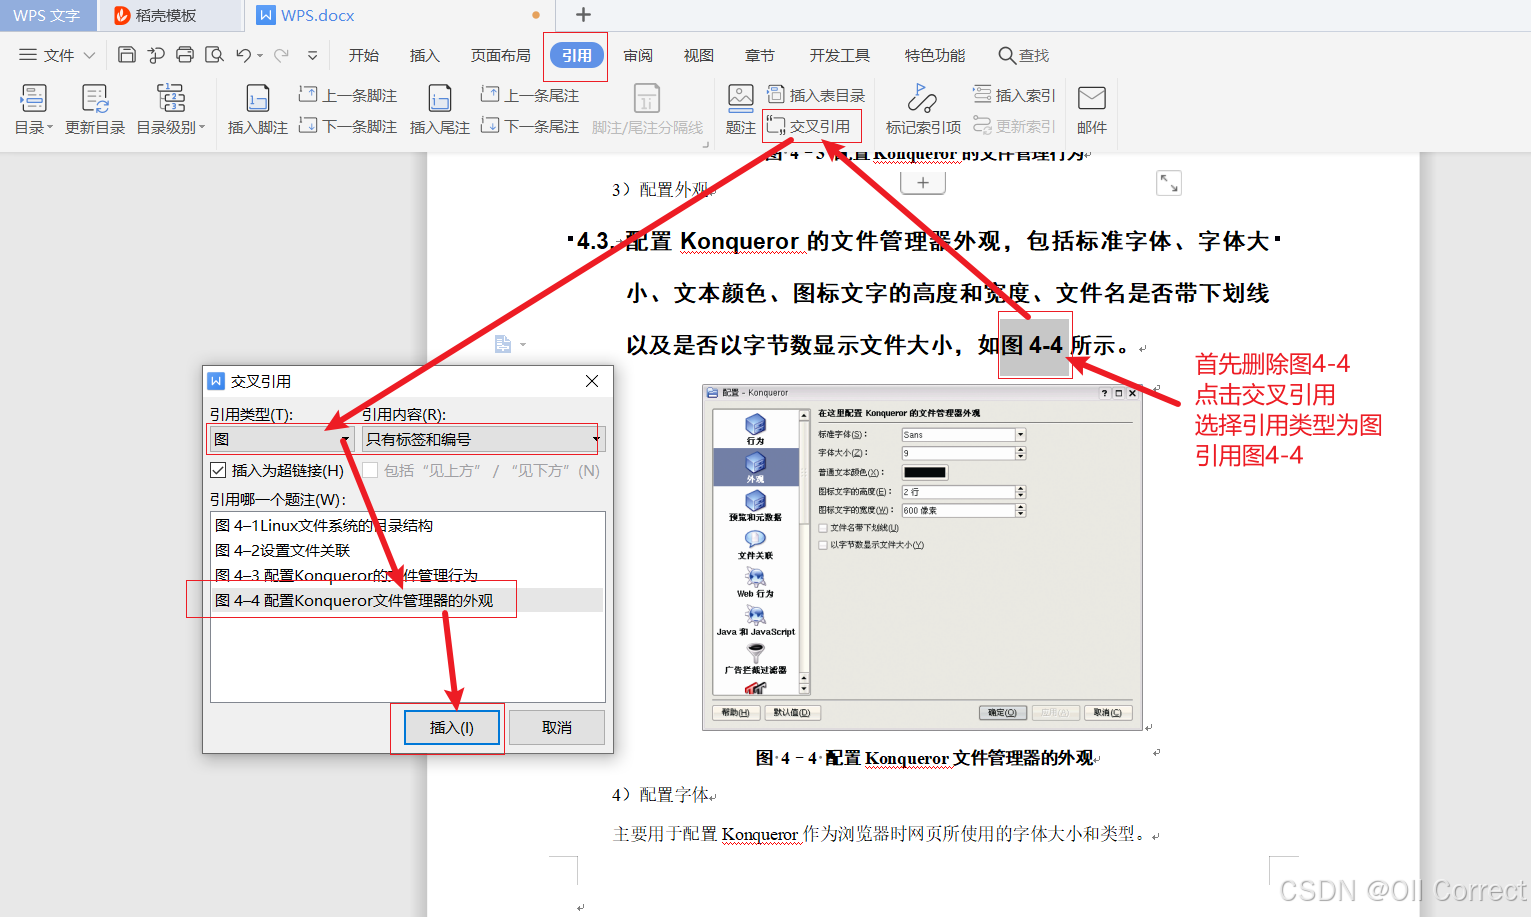The image size is (1531, 917).
Task: Click 交叉引用 cross-reference button
Action: tap(809, 126)
